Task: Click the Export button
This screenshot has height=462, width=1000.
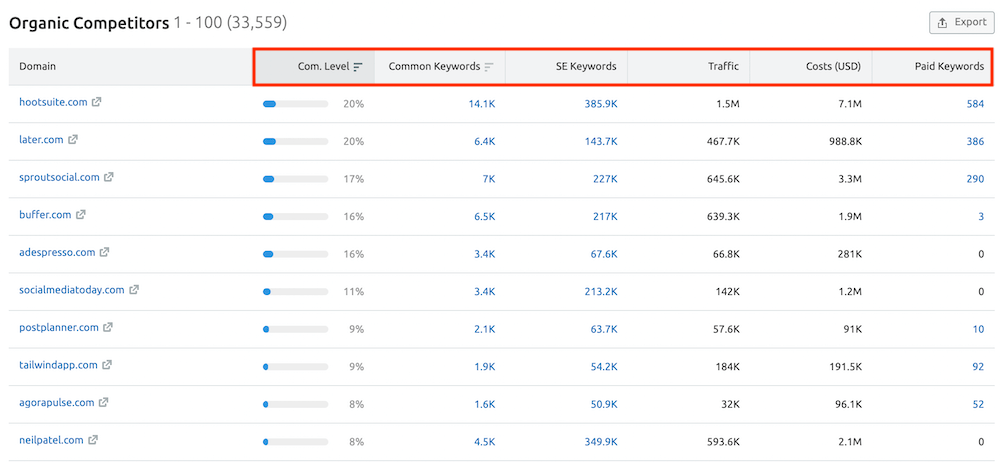Action: tap(961, 22)
